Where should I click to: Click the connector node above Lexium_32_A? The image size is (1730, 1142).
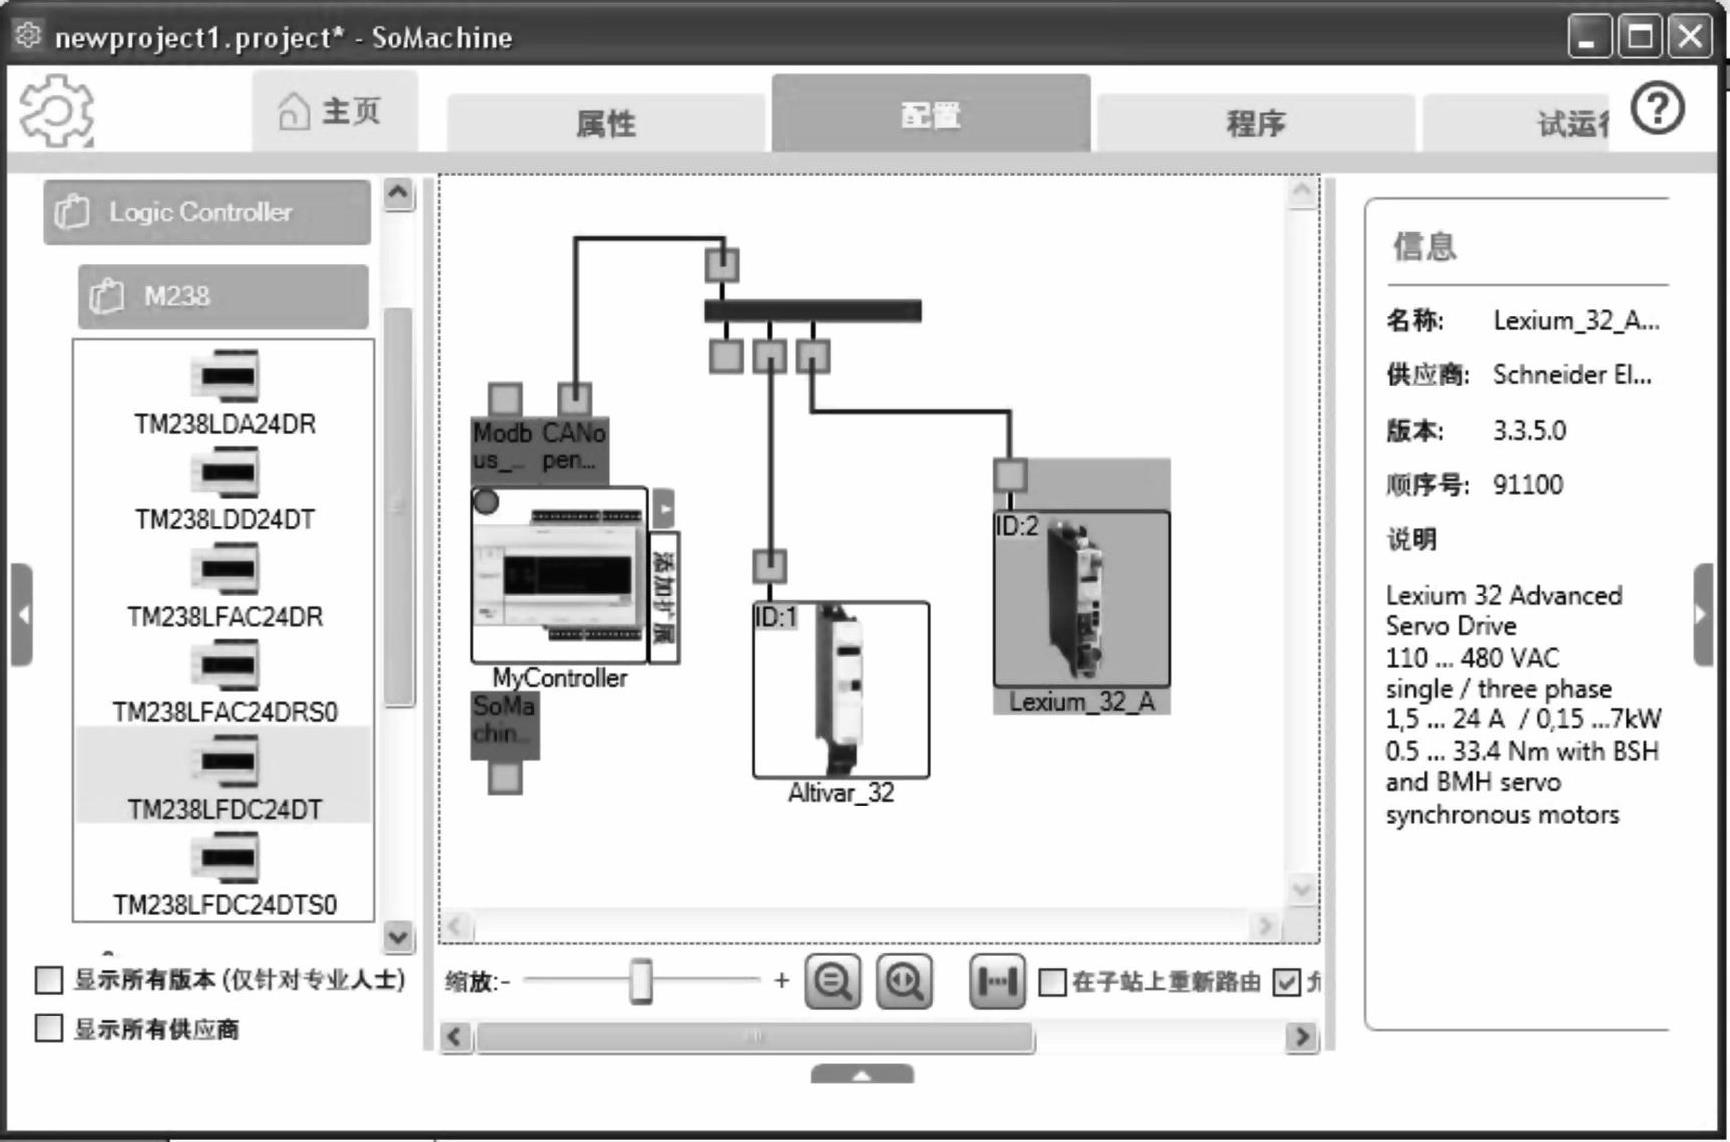point(1010,475)
